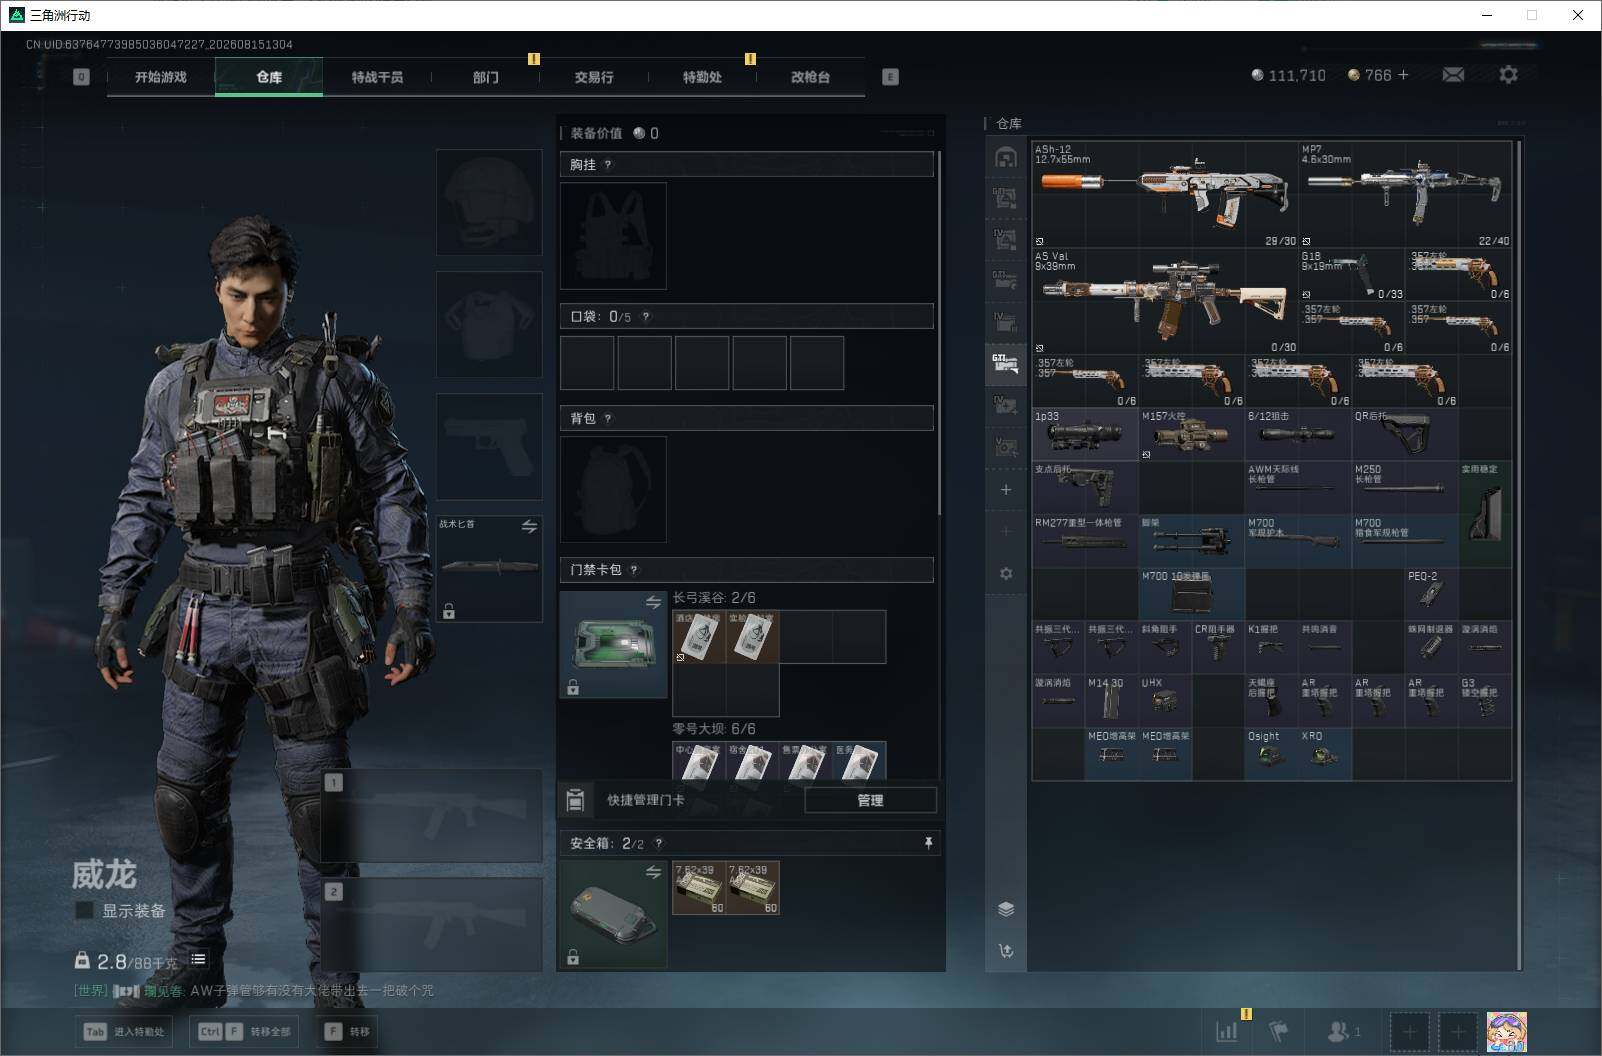This screenshot has height=1056, width=1602.
Task: Select the PEQ-2 laser item
Action: (1432, 594)
